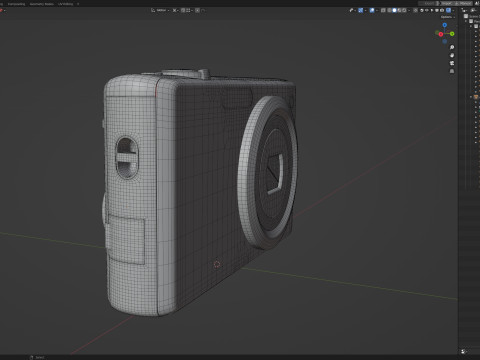Screen dimensions: 480x360
Task: Open the editor type menu at header left
Action: point(2,10)
